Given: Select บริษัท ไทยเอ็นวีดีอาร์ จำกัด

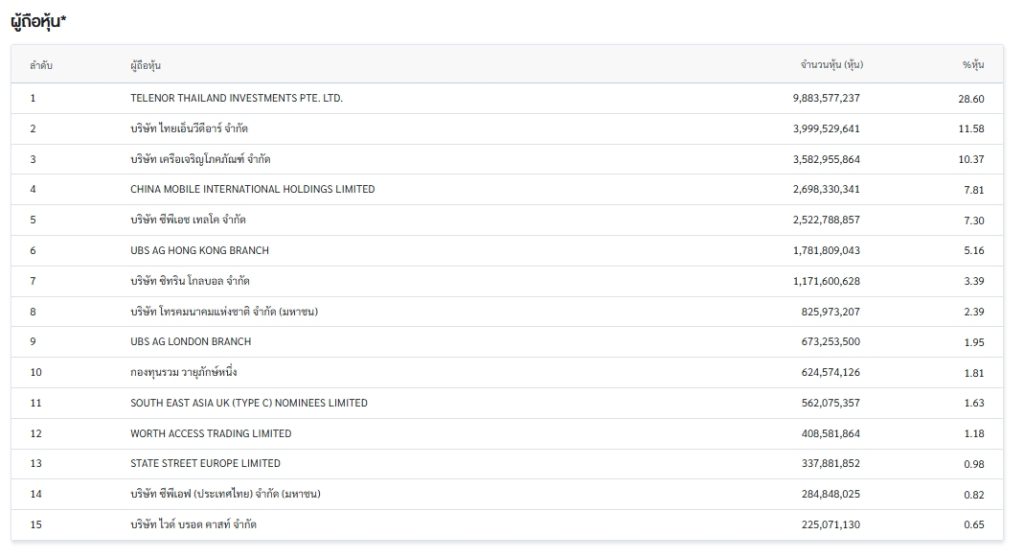Looking at the screenshot, I should (x=189, y=129).
